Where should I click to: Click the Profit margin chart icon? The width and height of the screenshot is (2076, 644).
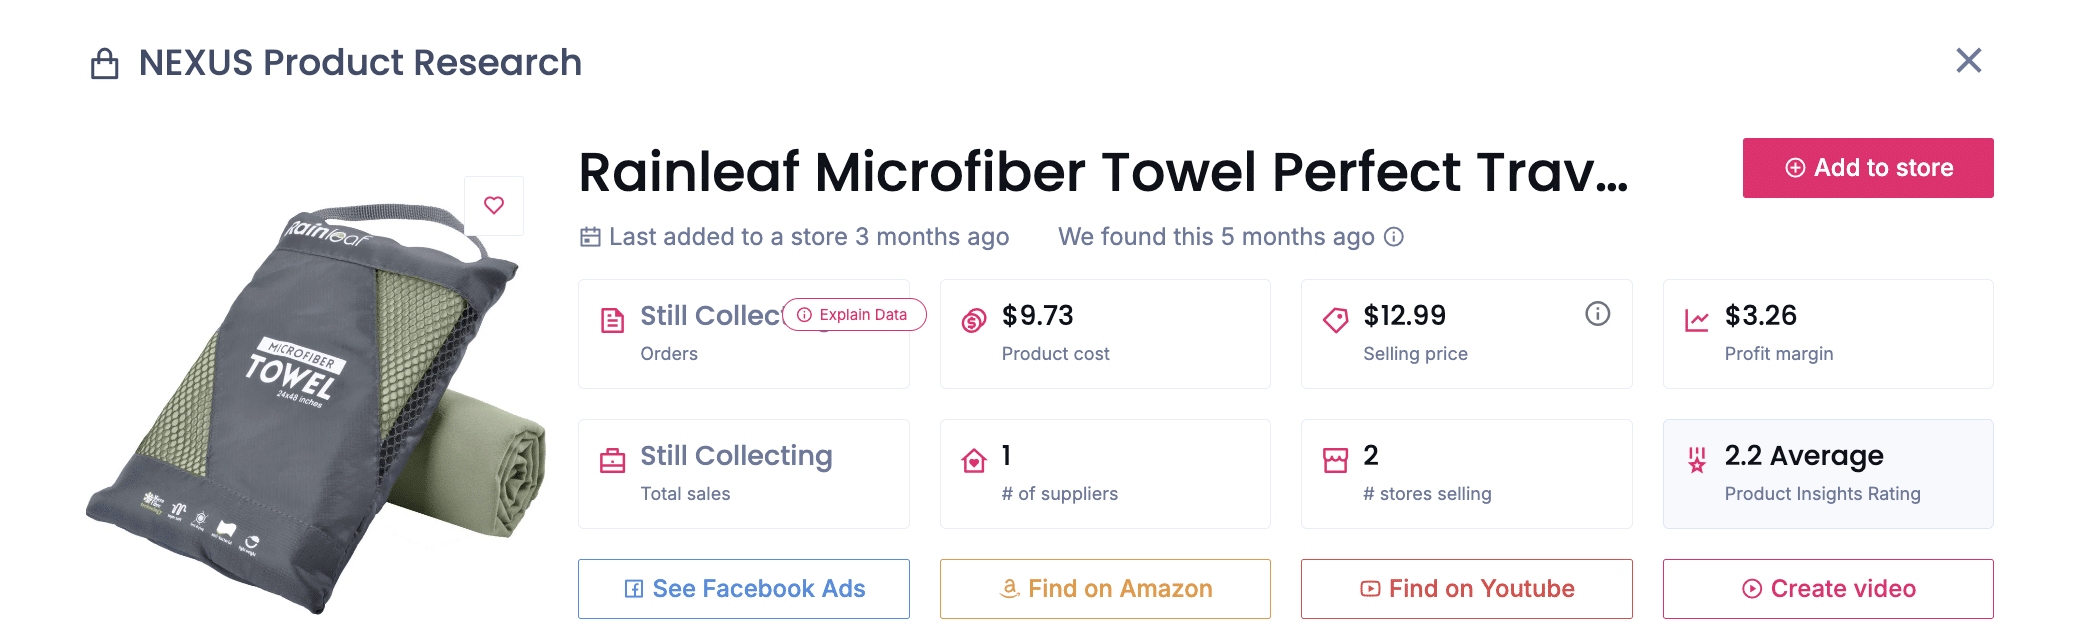point(1697,320)
